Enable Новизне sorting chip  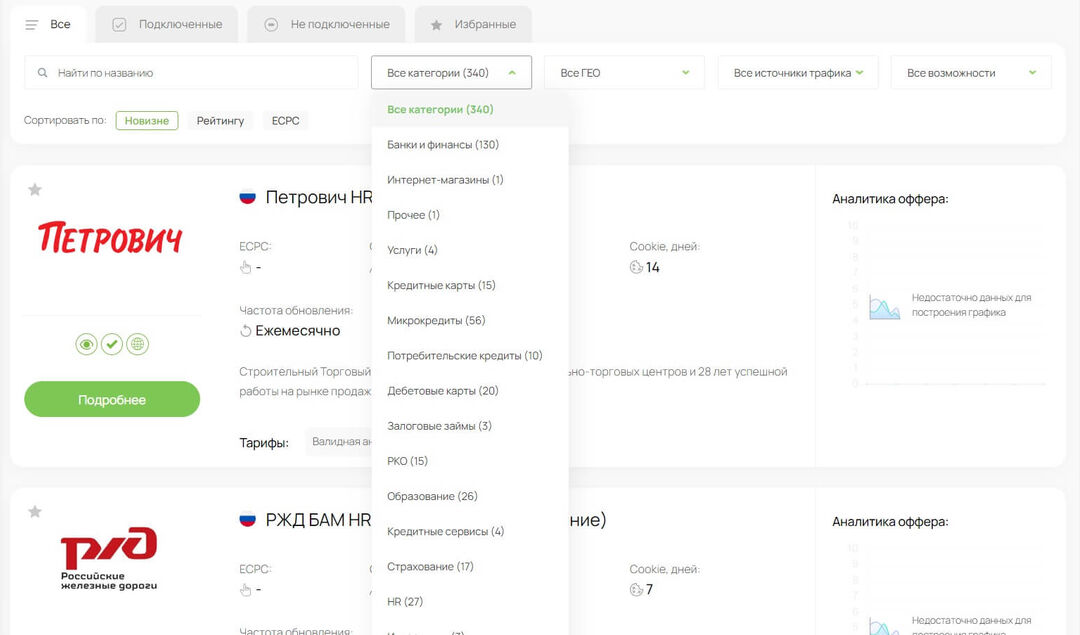pyautogui.click(x=146, y=120)
